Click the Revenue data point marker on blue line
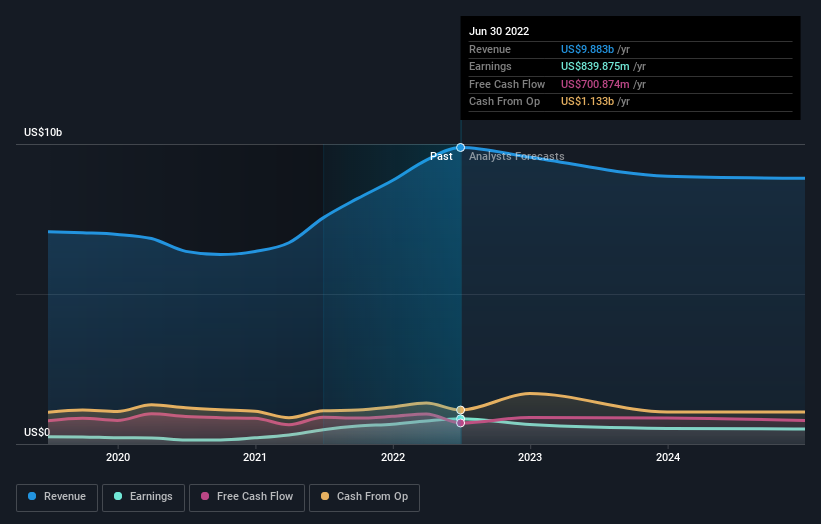821x524 pixels. pos(460,148)
